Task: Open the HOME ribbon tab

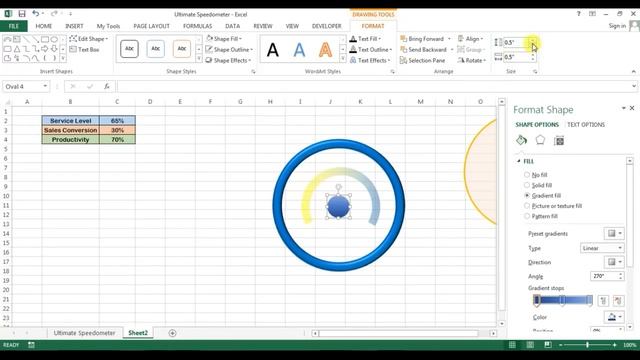Action: (x=44, y=26)
